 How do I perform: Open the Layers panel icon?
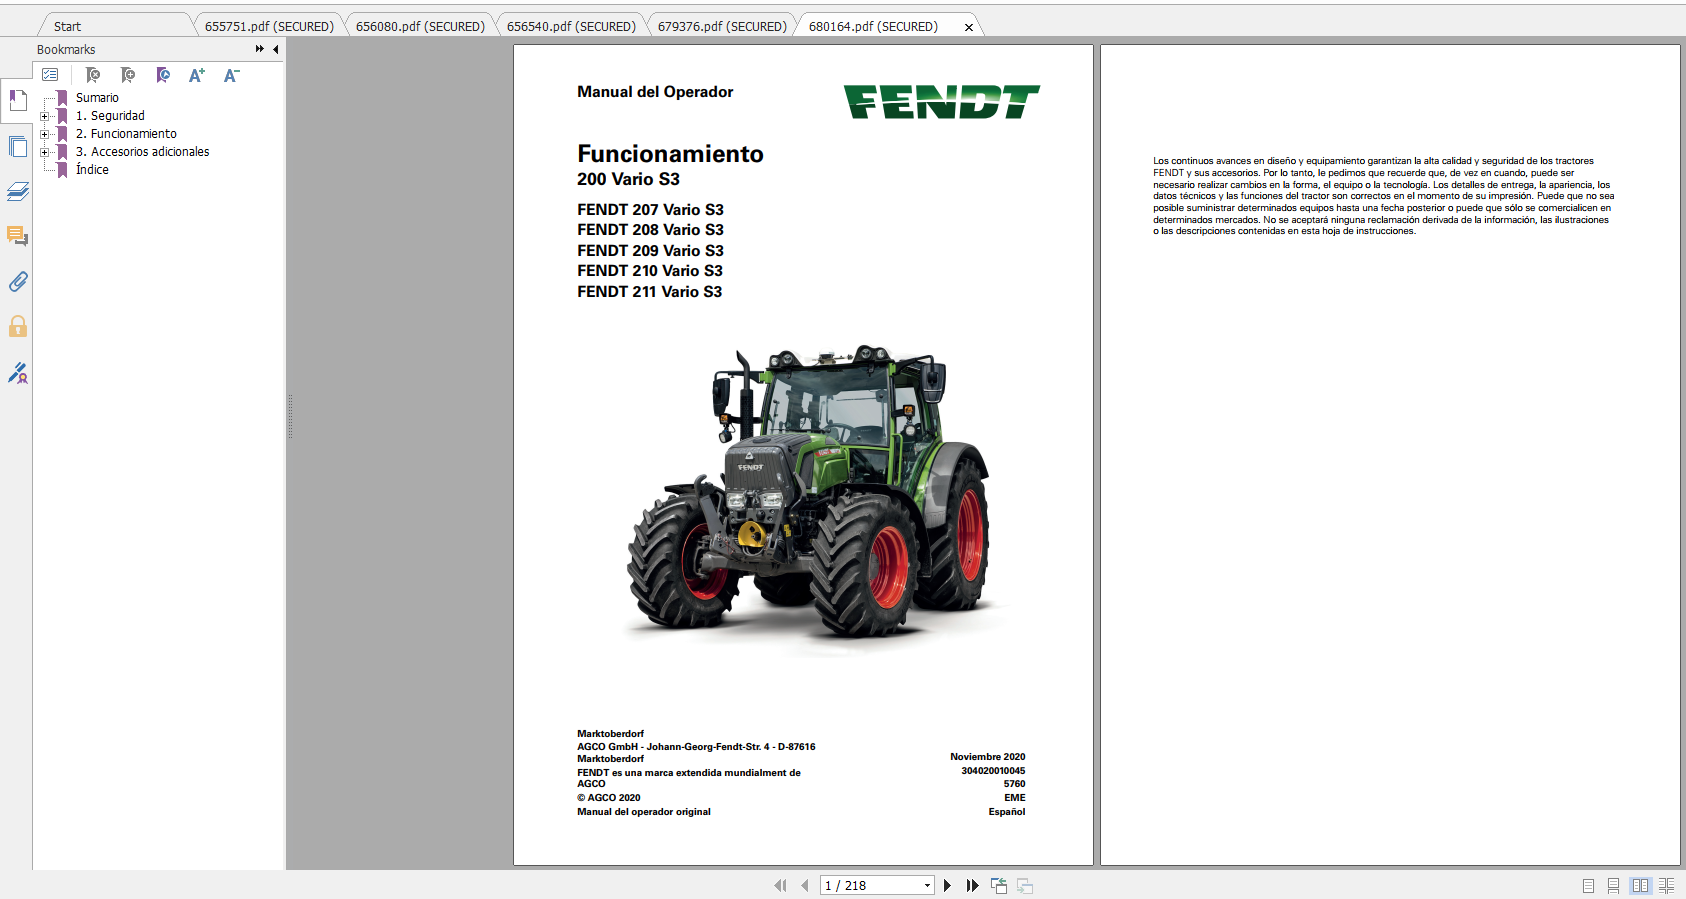(18, 192)
